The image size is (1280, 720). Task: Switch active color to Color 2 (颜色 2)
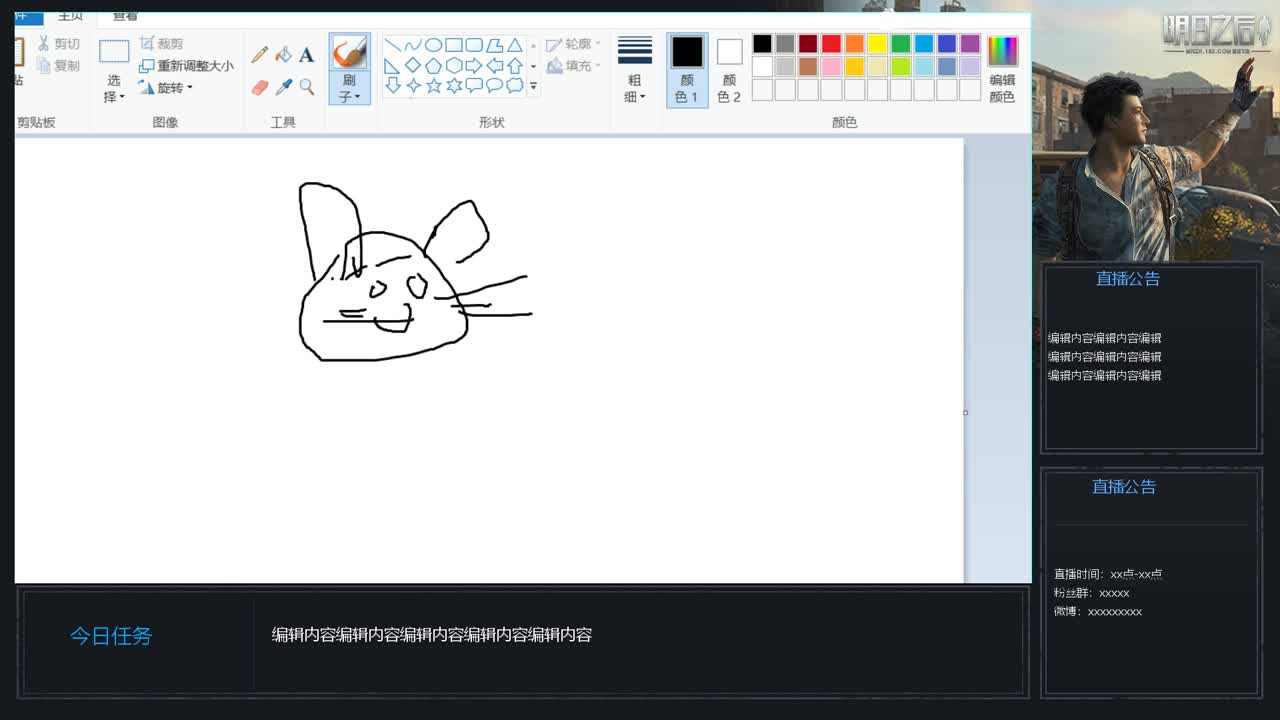coord(729,70)
